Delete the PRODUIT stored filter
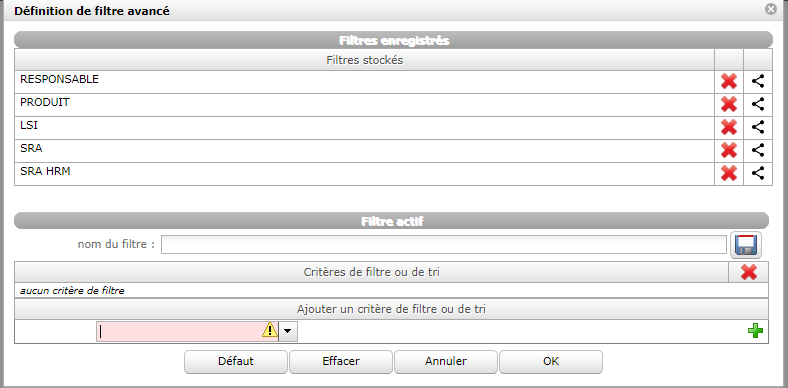The image size is (788, 388). (729, 105)
